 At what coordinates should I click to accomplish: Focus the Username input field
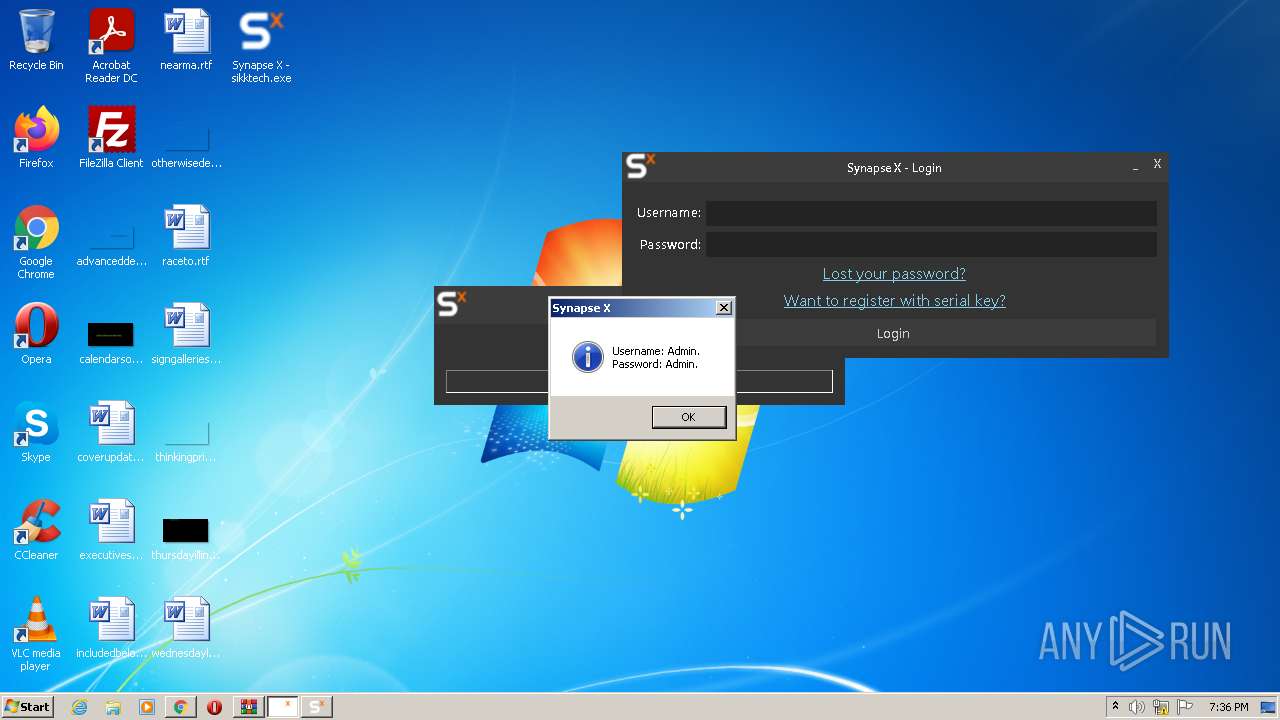(x=931, y=212)
